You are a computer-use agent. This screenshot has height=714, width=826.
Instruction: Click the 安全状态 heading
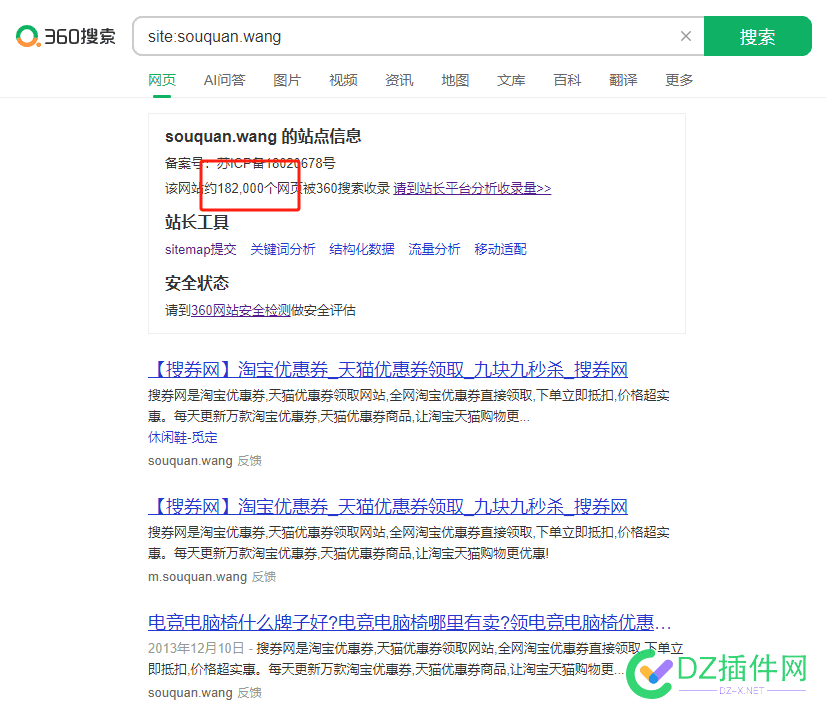click(x=196, y=283)
